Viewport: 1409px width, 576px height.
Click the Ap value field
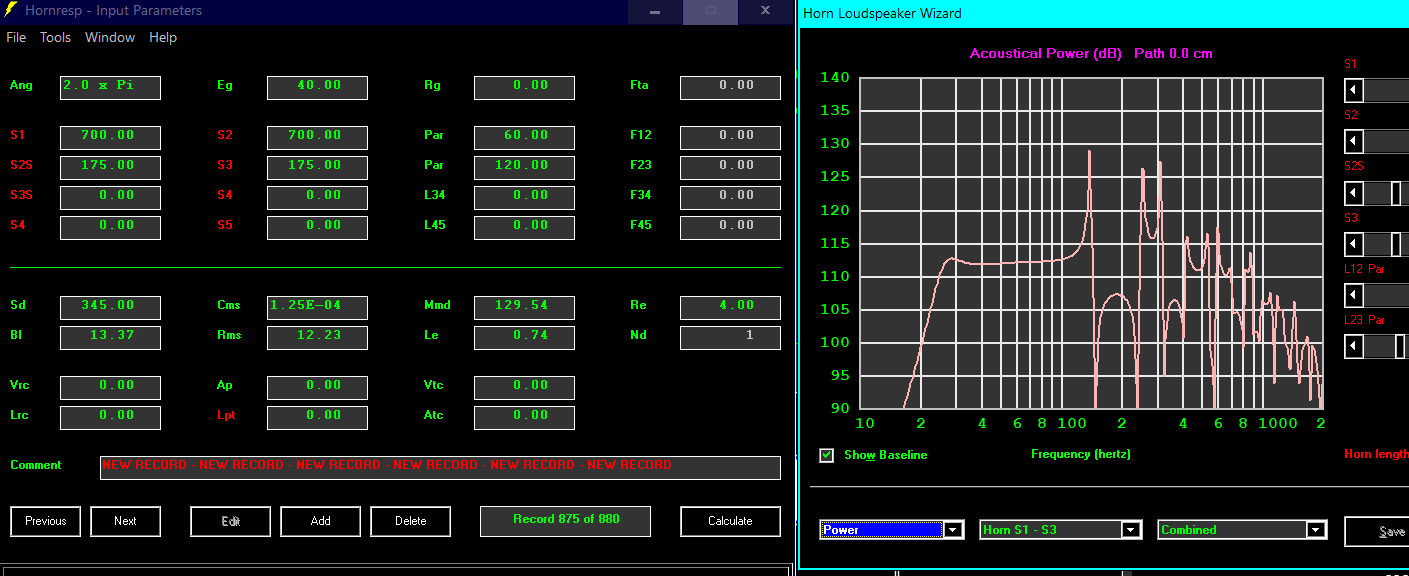click(x=317, y=387)
